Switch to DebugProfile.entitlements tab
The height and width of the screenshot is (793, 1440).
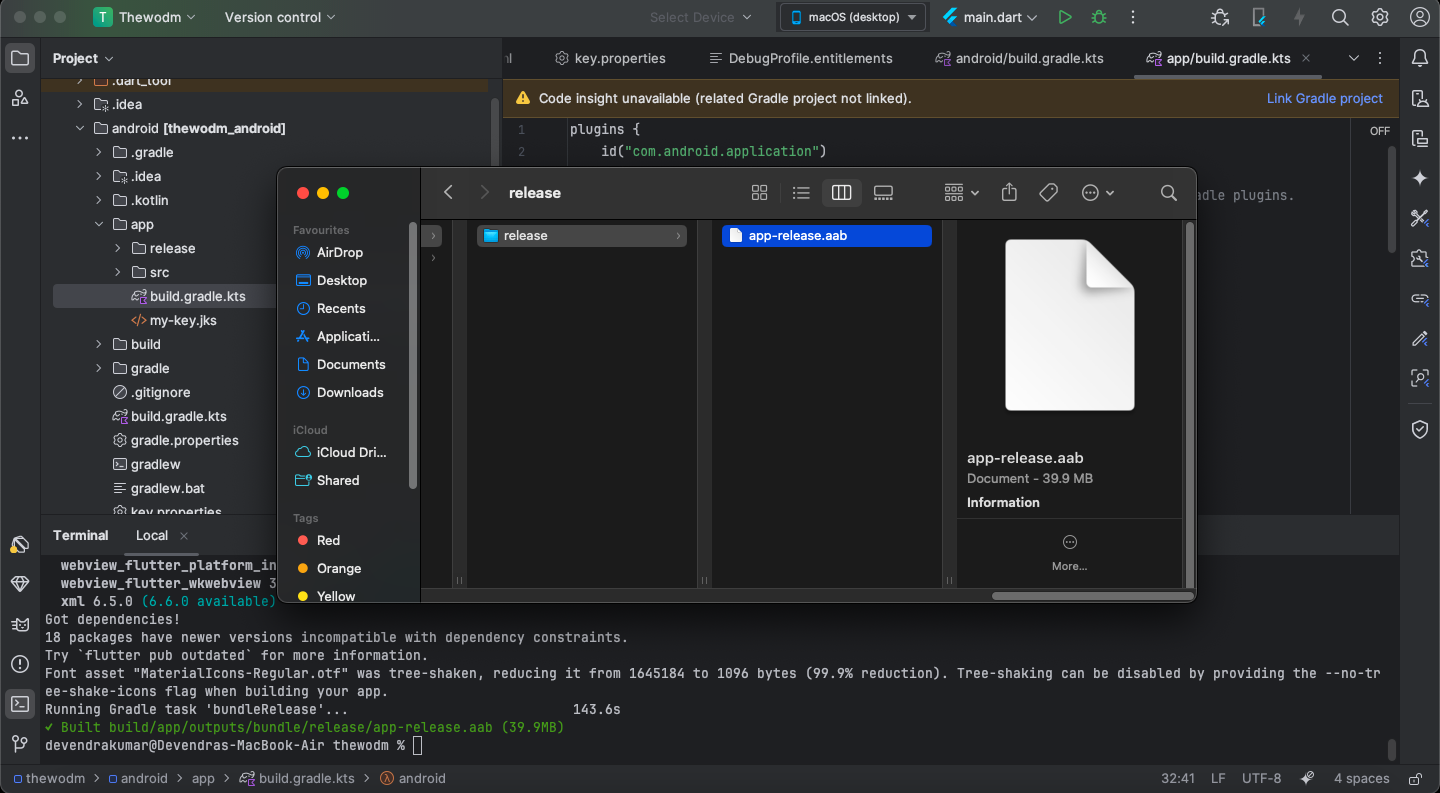tap(800, 58)
